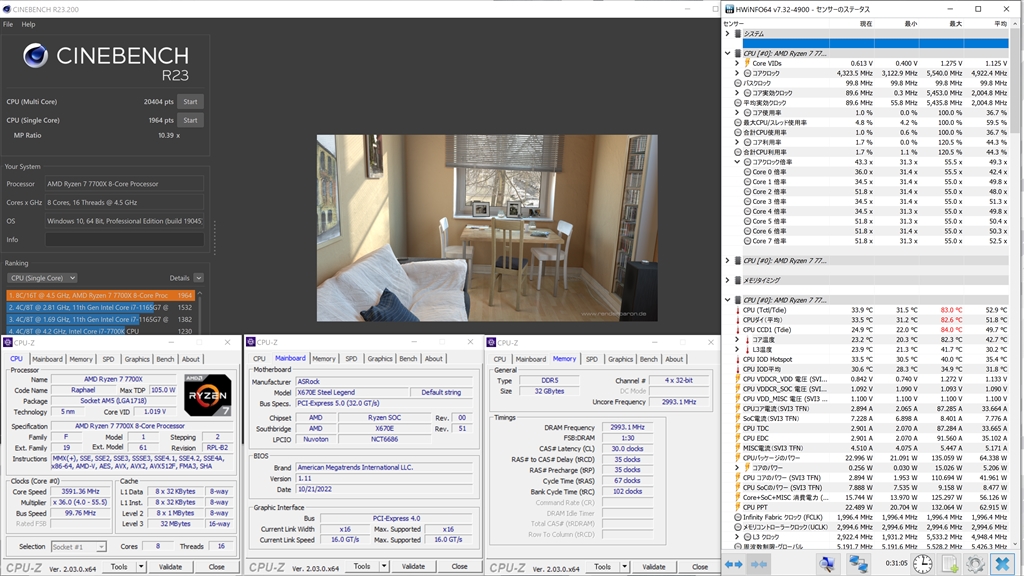Start the CPU (Single Core) benchmark
1024x576 pixels.
190,120
